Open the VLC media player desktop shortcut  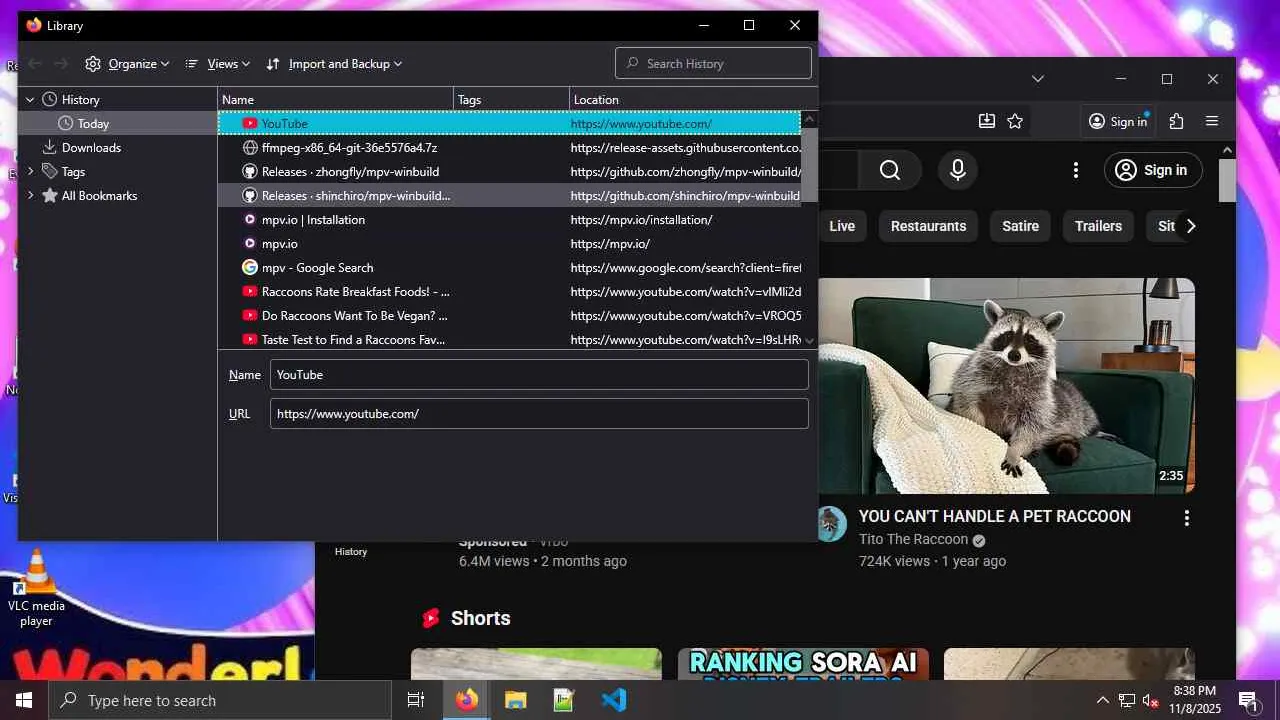pos(36,588)
